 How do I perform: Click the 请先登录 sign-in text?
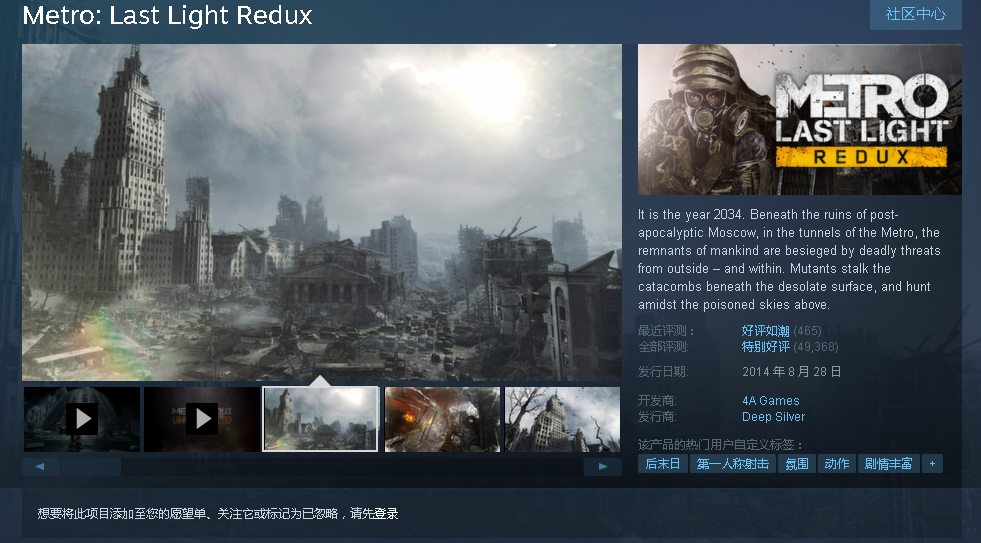click(374, 514)
